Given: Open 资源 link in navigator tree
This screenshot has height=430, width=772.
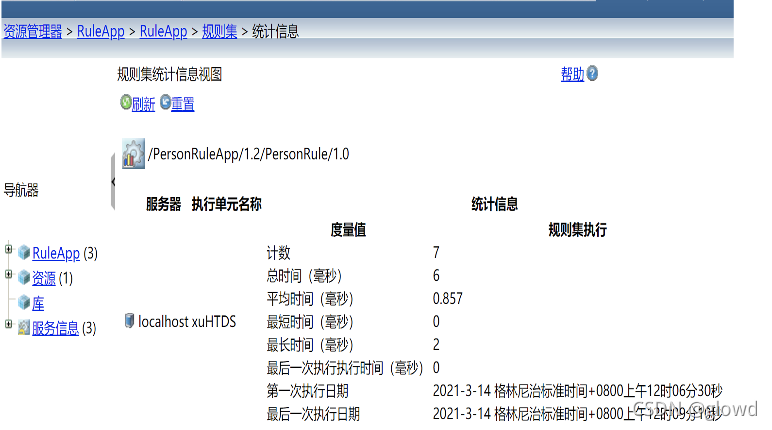Looking at the screenshot, I should tap(44, 278).
